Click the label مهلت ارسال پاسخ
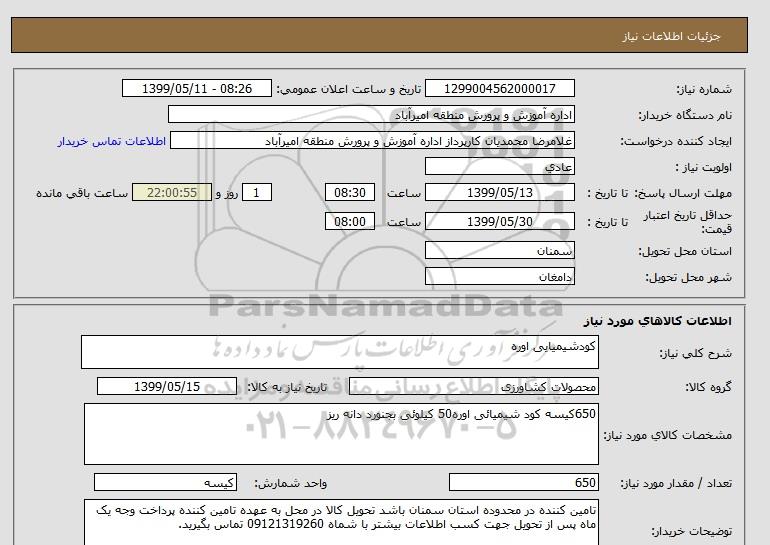Viewport: 770px width, 545px height. pos(684,193)
